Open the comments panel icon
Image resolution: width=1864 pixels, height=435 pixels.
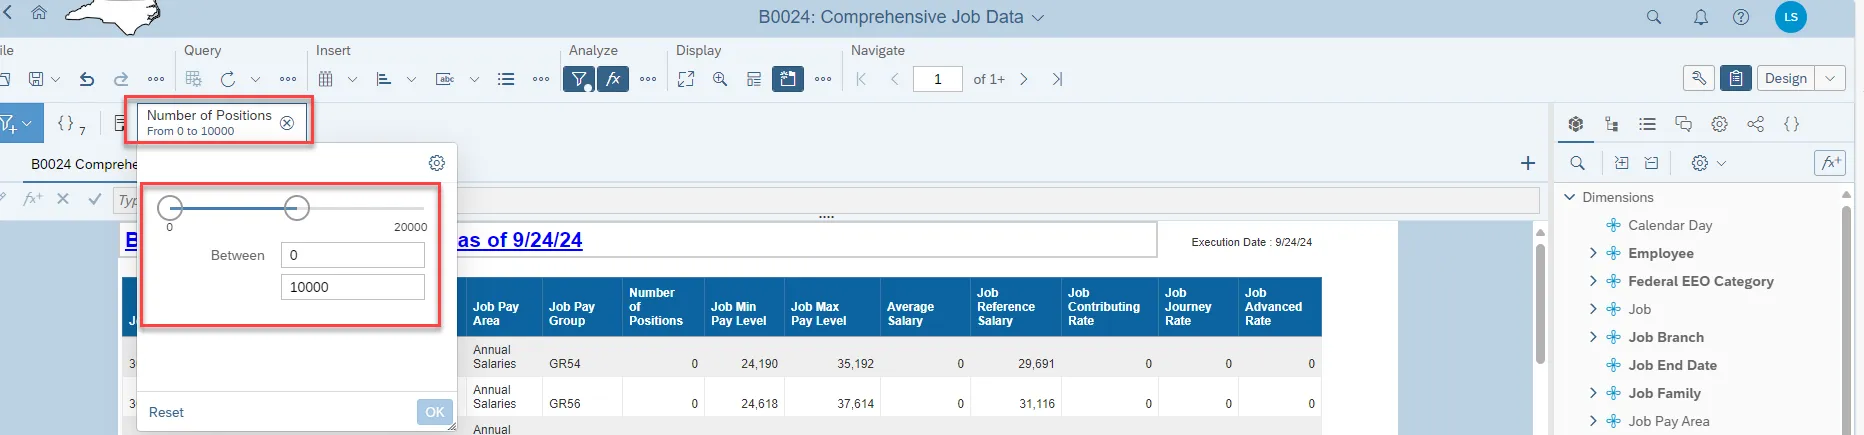(1683, 124)
